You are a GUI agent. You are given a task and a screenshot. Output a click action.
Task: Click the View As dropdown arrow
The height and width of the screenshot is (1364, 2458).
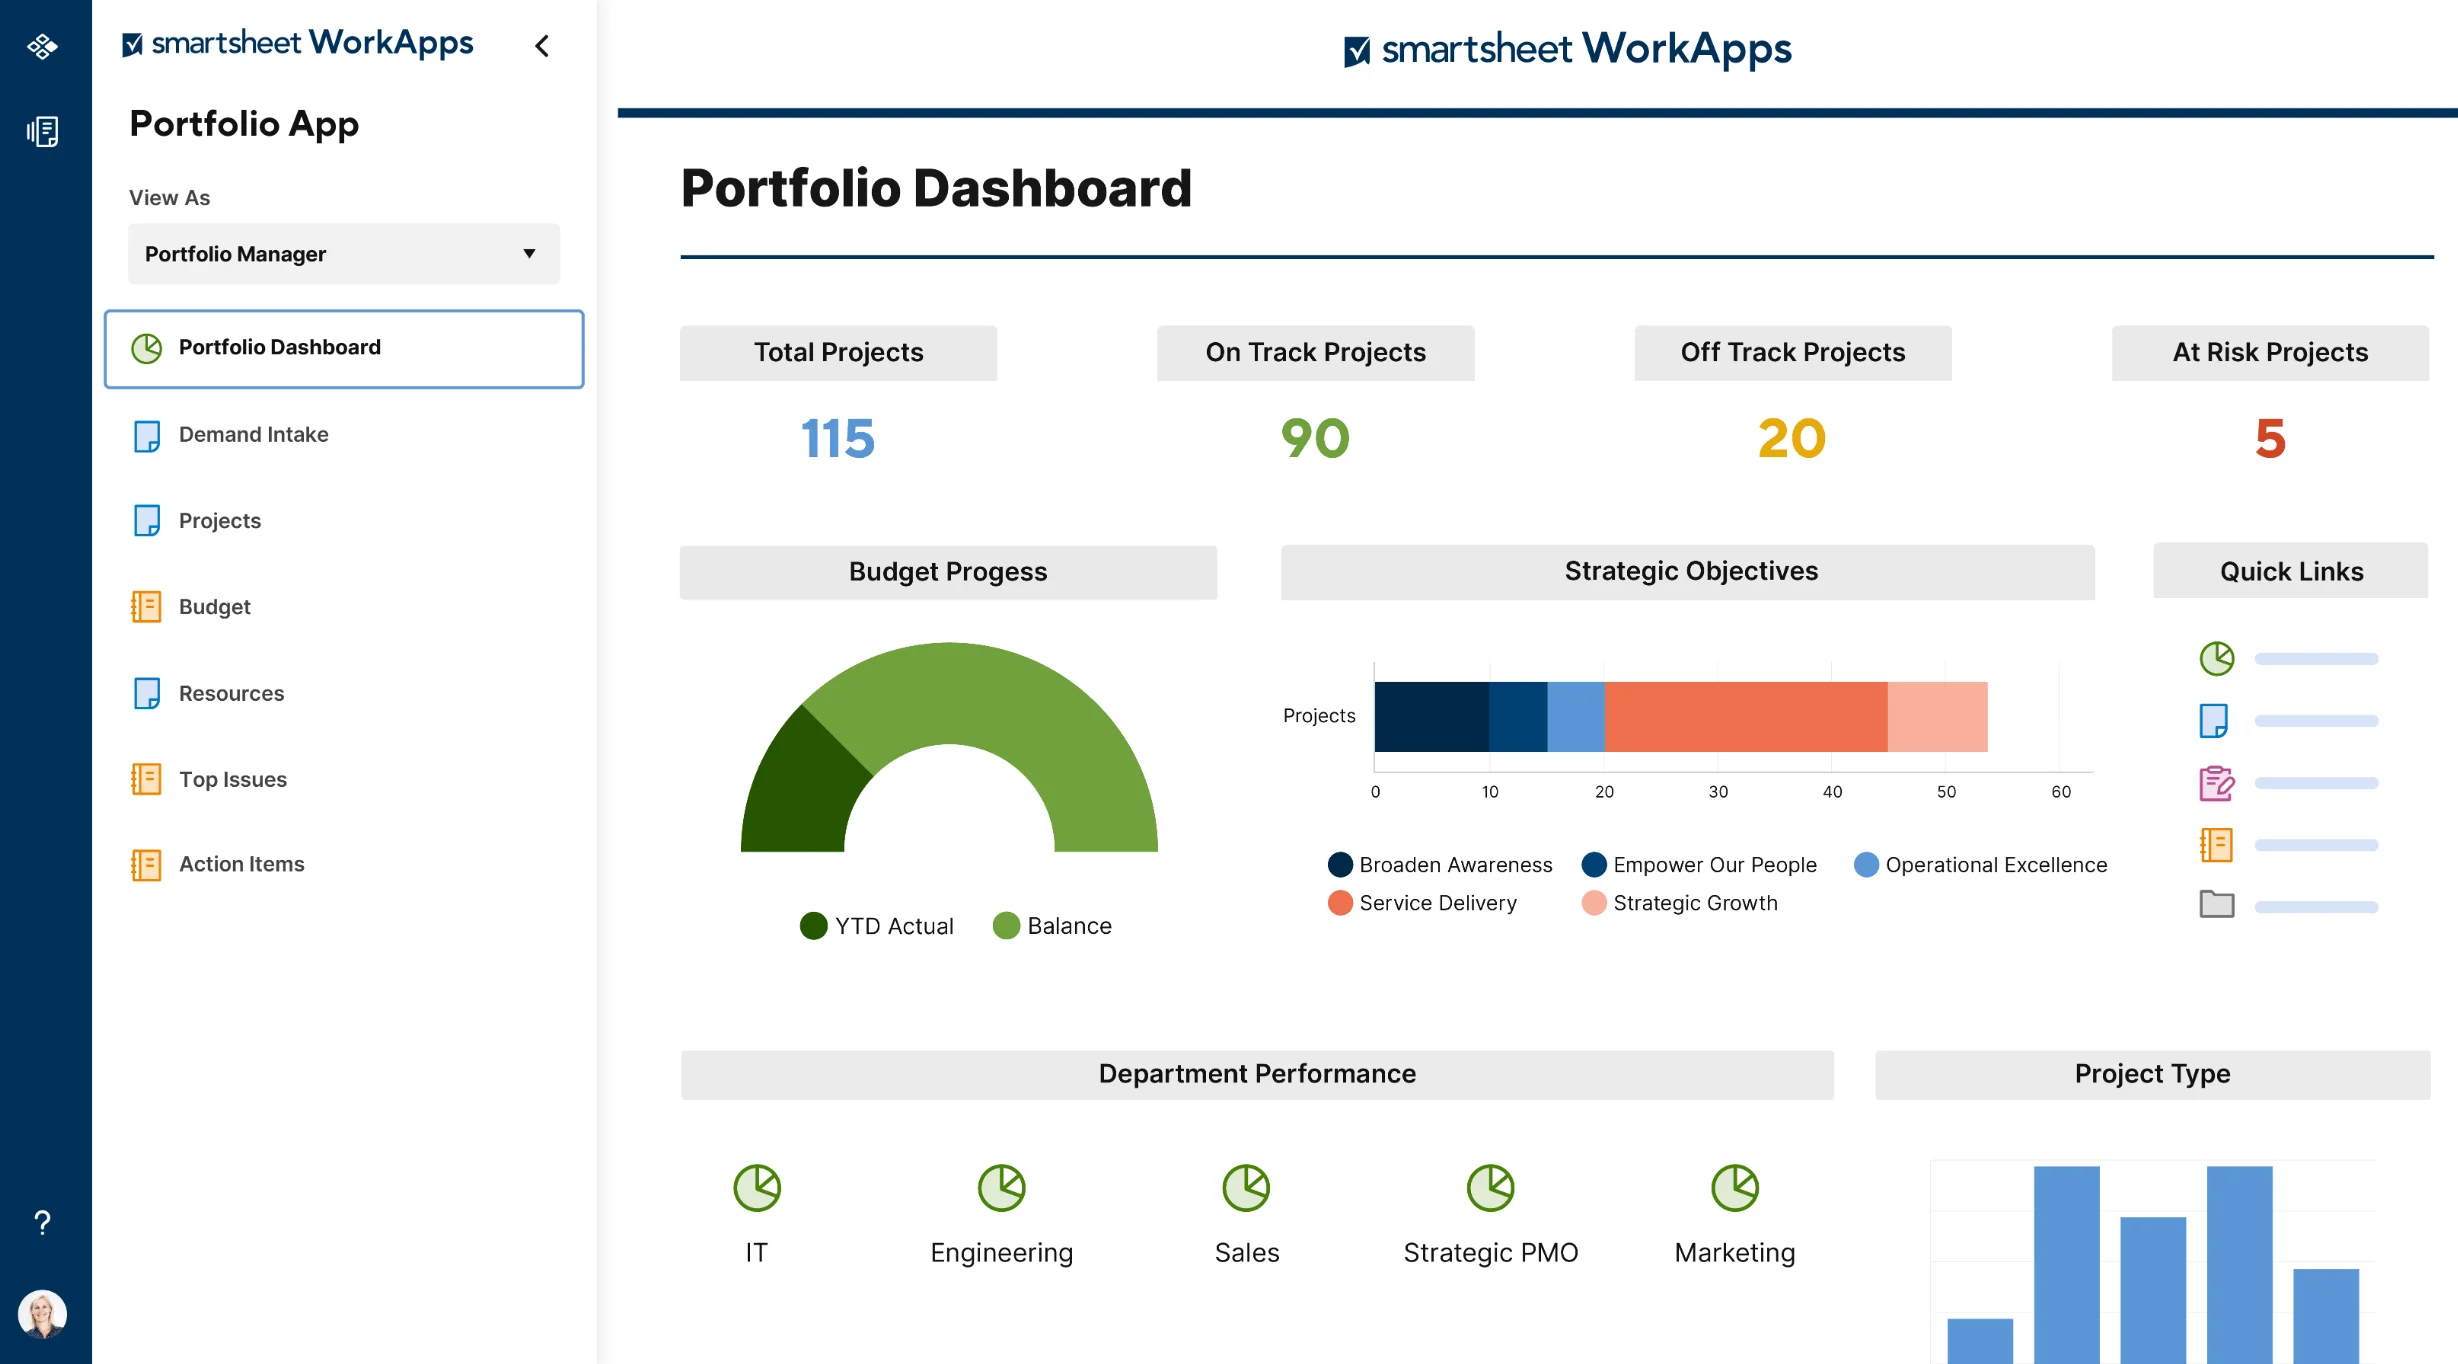[x=529, y=254]
